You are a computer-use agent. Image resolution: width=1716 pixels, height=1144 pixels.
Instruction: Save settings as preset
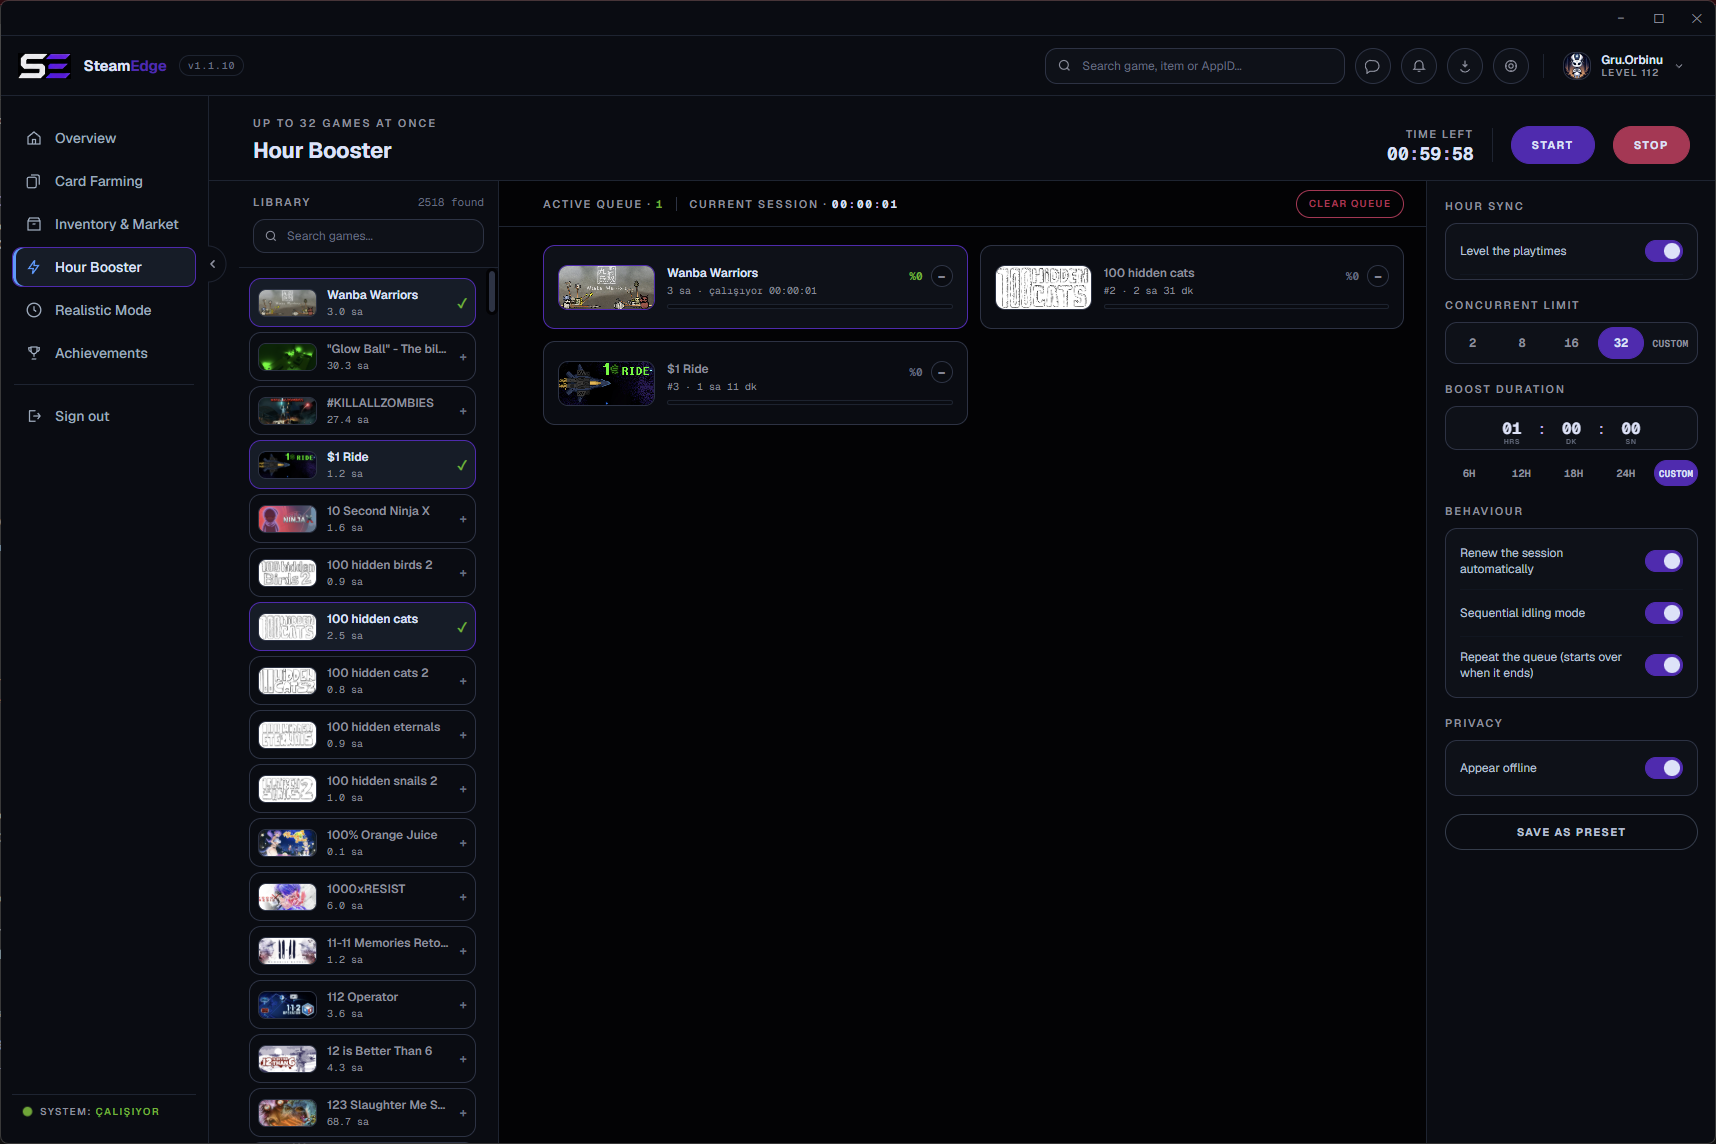pyautogui.click(x=1571, y=832)
